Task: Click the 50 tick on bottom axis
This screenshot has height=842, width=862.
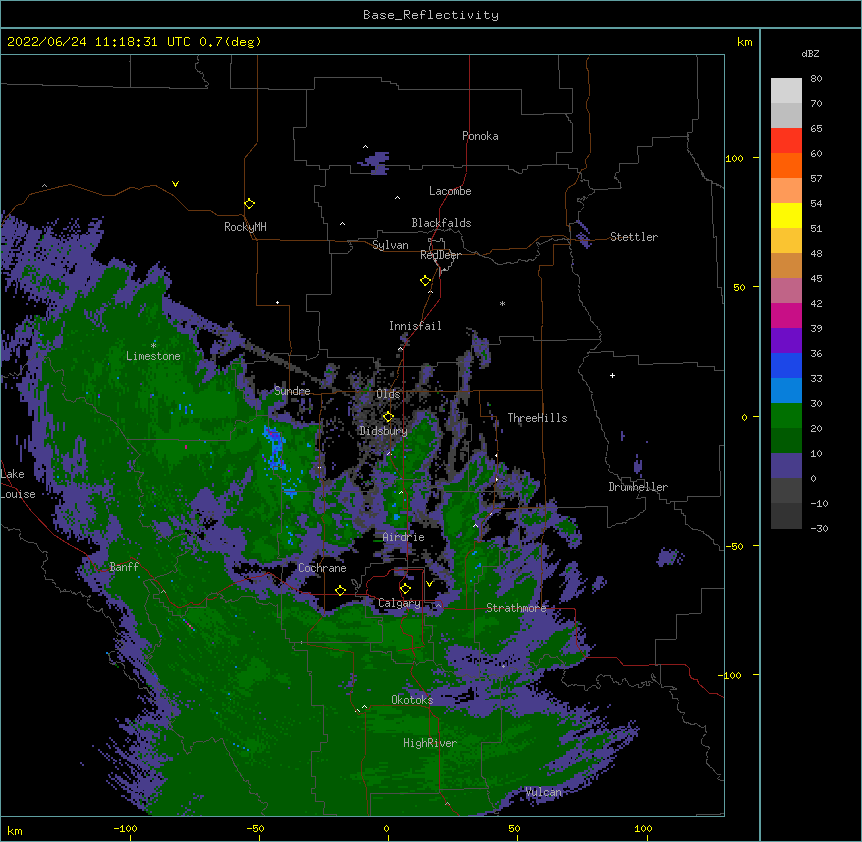Action: click(514, 828)
